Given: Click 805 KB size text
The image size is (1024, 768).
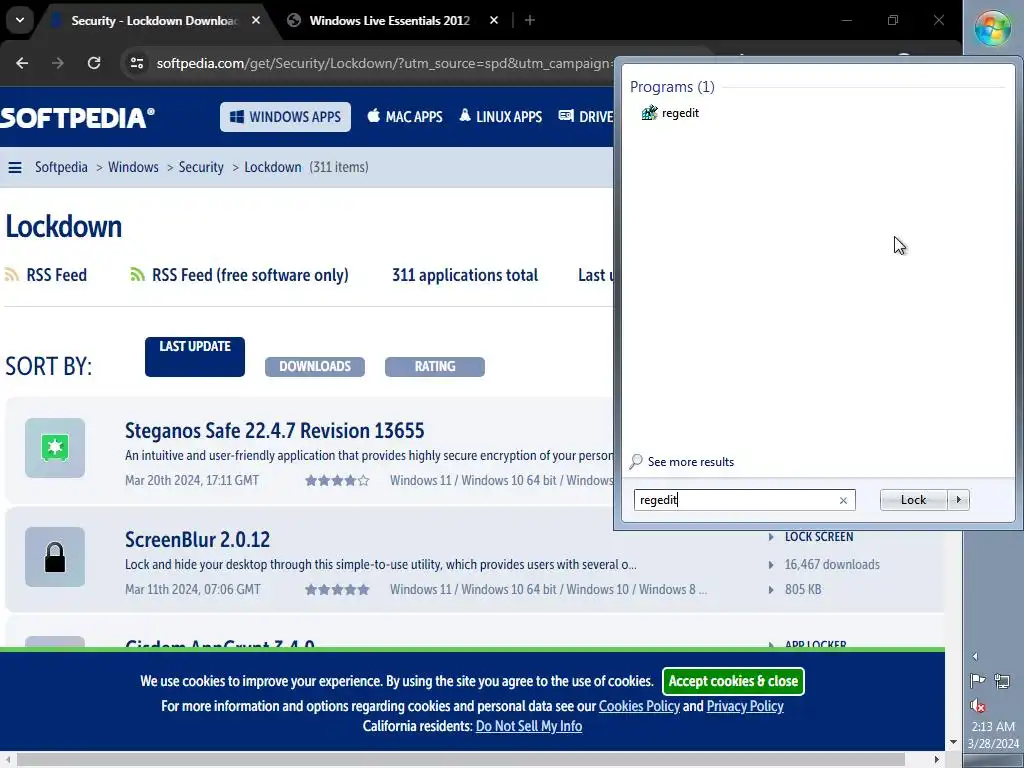Looking at the screenshot, I should (803, 589).
